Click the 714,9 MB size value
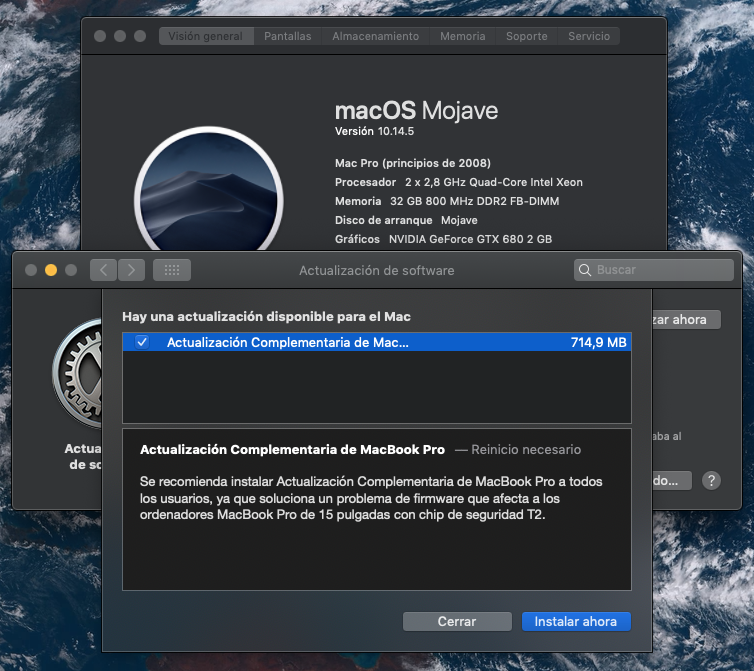 click(x=598, y=342)
